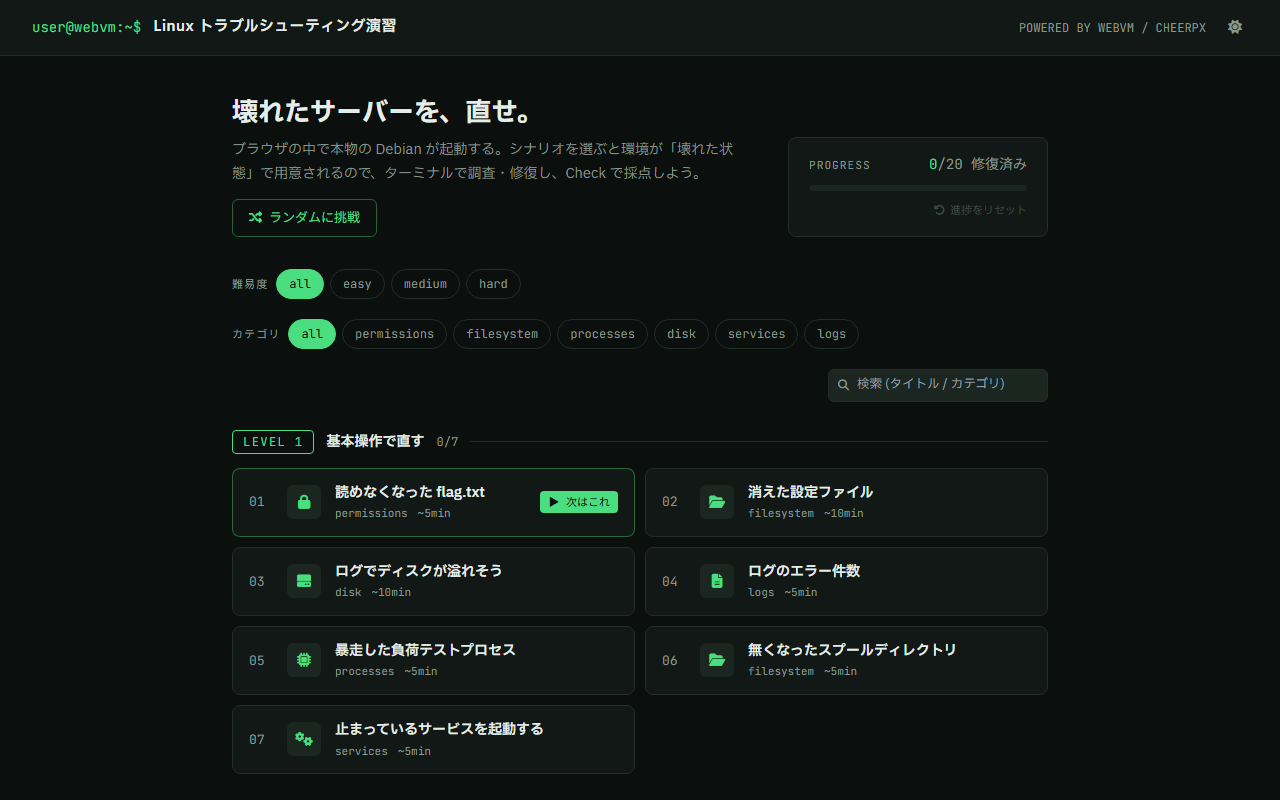
Task: Focus the 検索 (タイトル / カテゴリ) search field
Action: tap(938, 385)
